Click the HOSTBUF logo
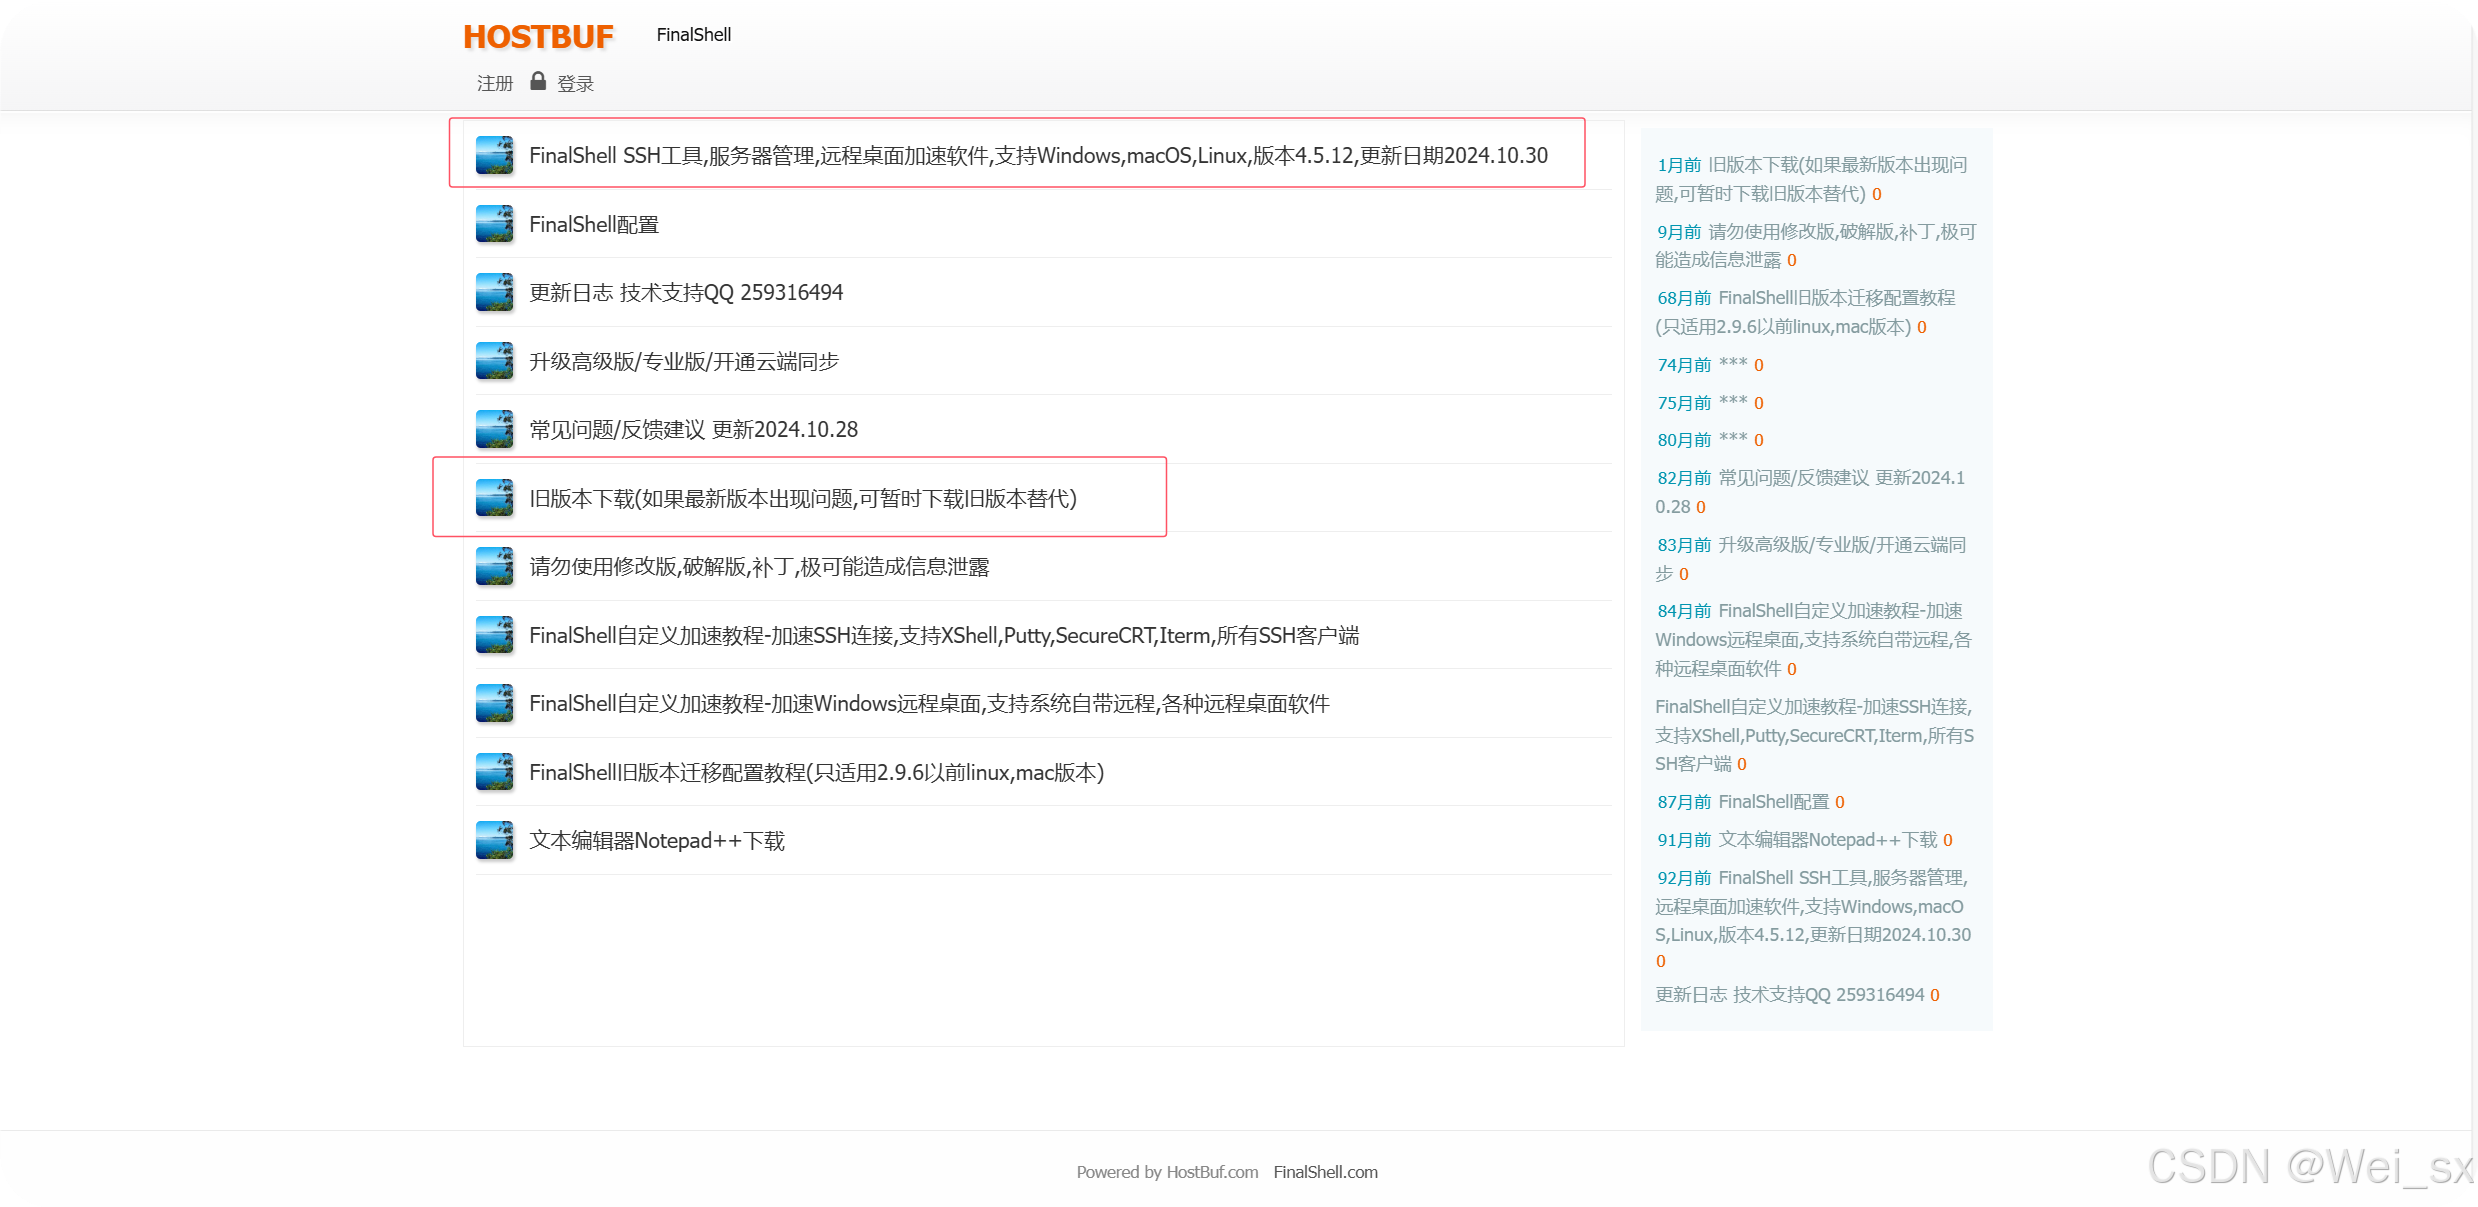Screen dimensions: 2478x1207 (538, 37)
